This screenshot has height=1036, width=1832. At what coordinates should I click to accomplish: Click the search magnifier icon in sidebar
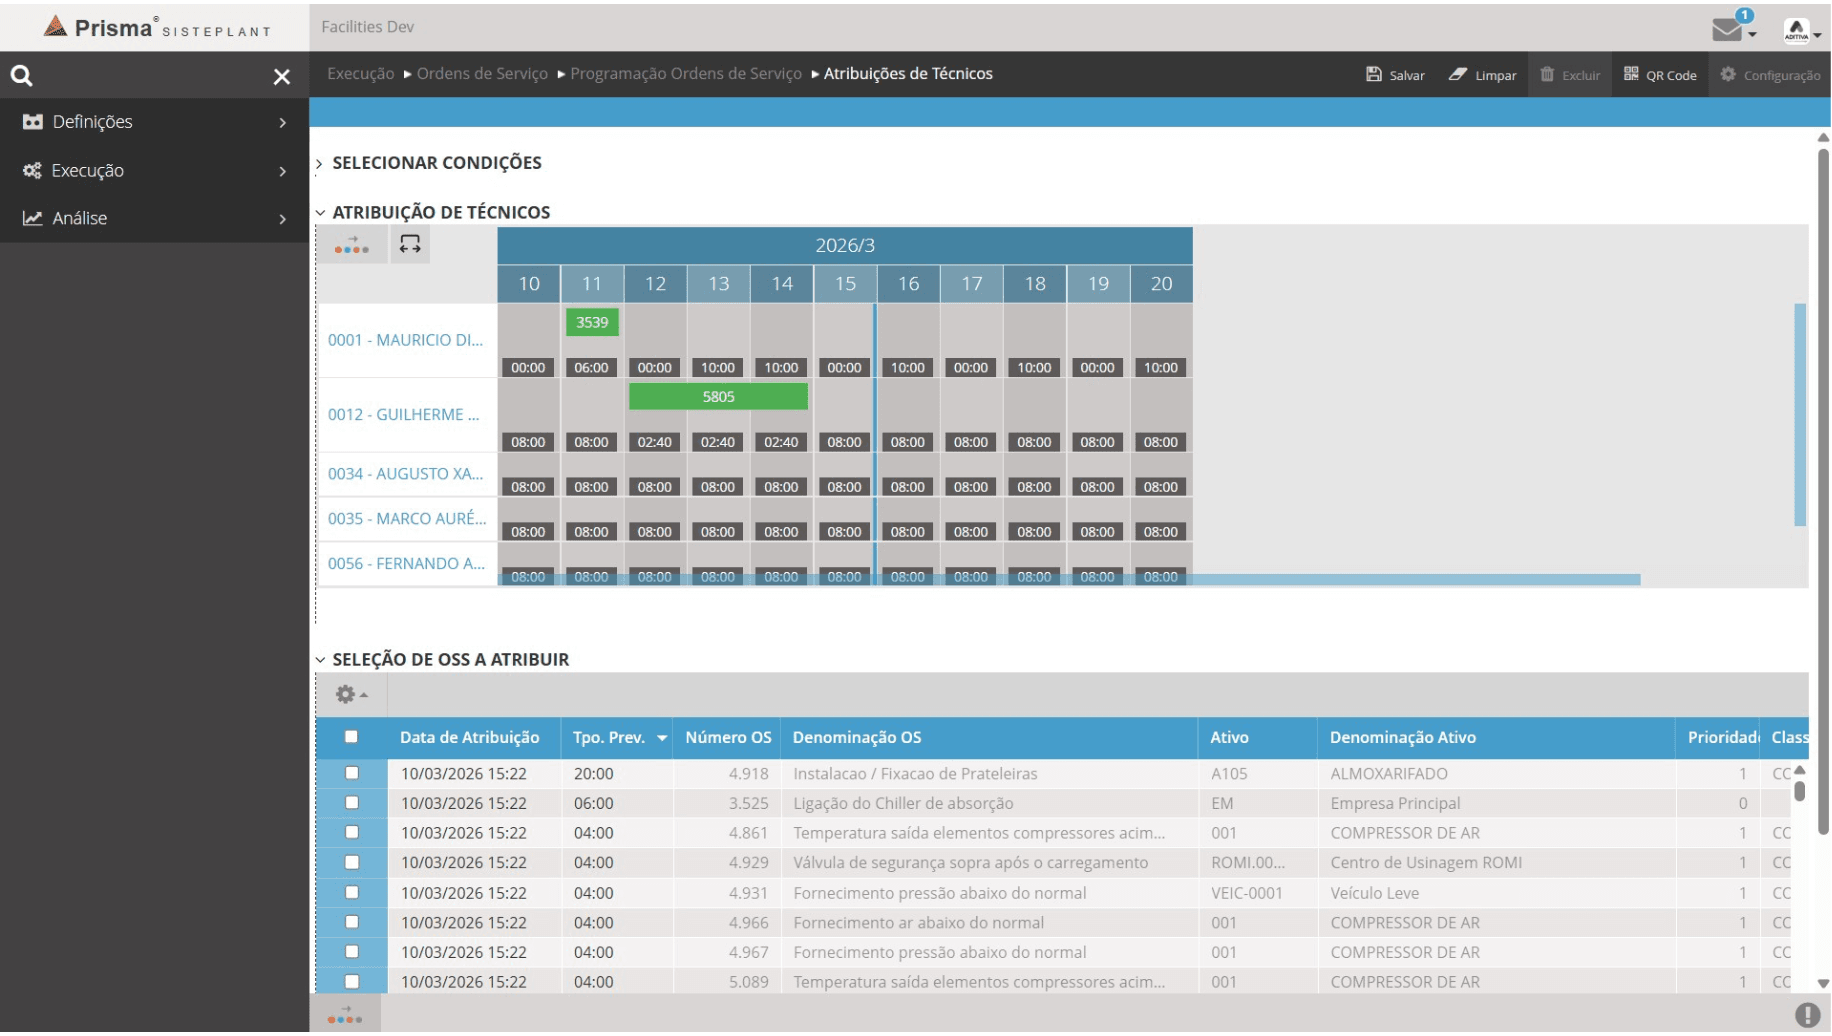click(21, 76)
